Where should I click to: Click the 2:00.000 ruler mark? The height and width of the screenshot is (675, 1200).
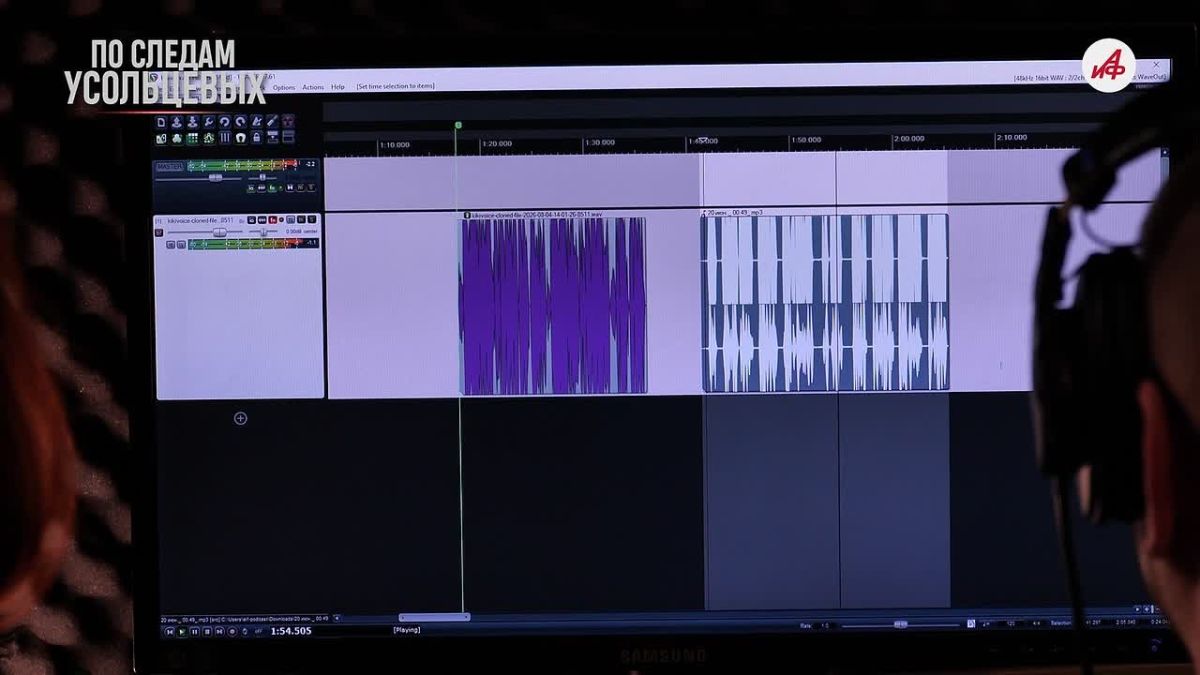tap(908, 139)
